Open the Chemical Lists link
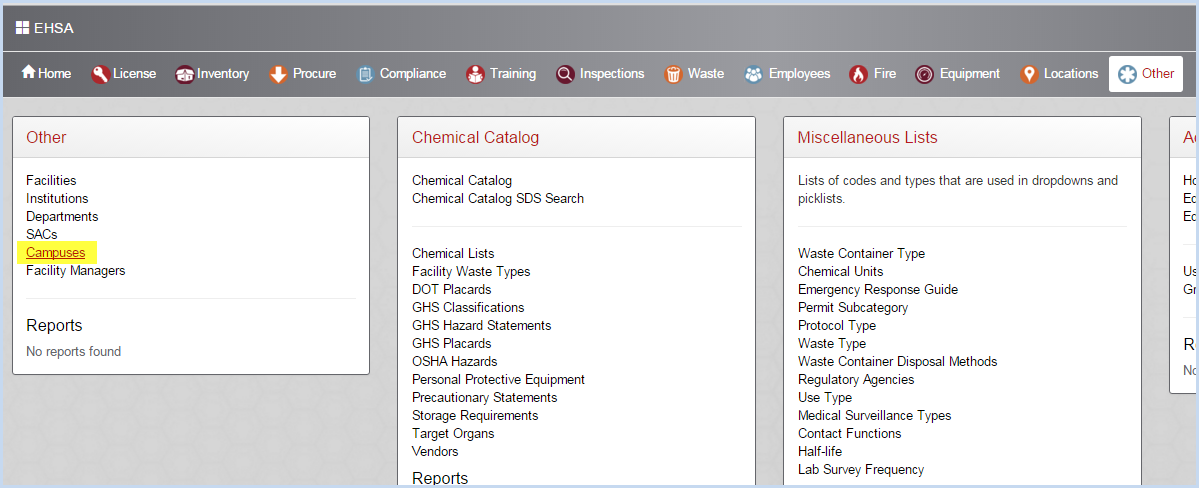This screenshot has width=1199, height=488. point(453,253)
